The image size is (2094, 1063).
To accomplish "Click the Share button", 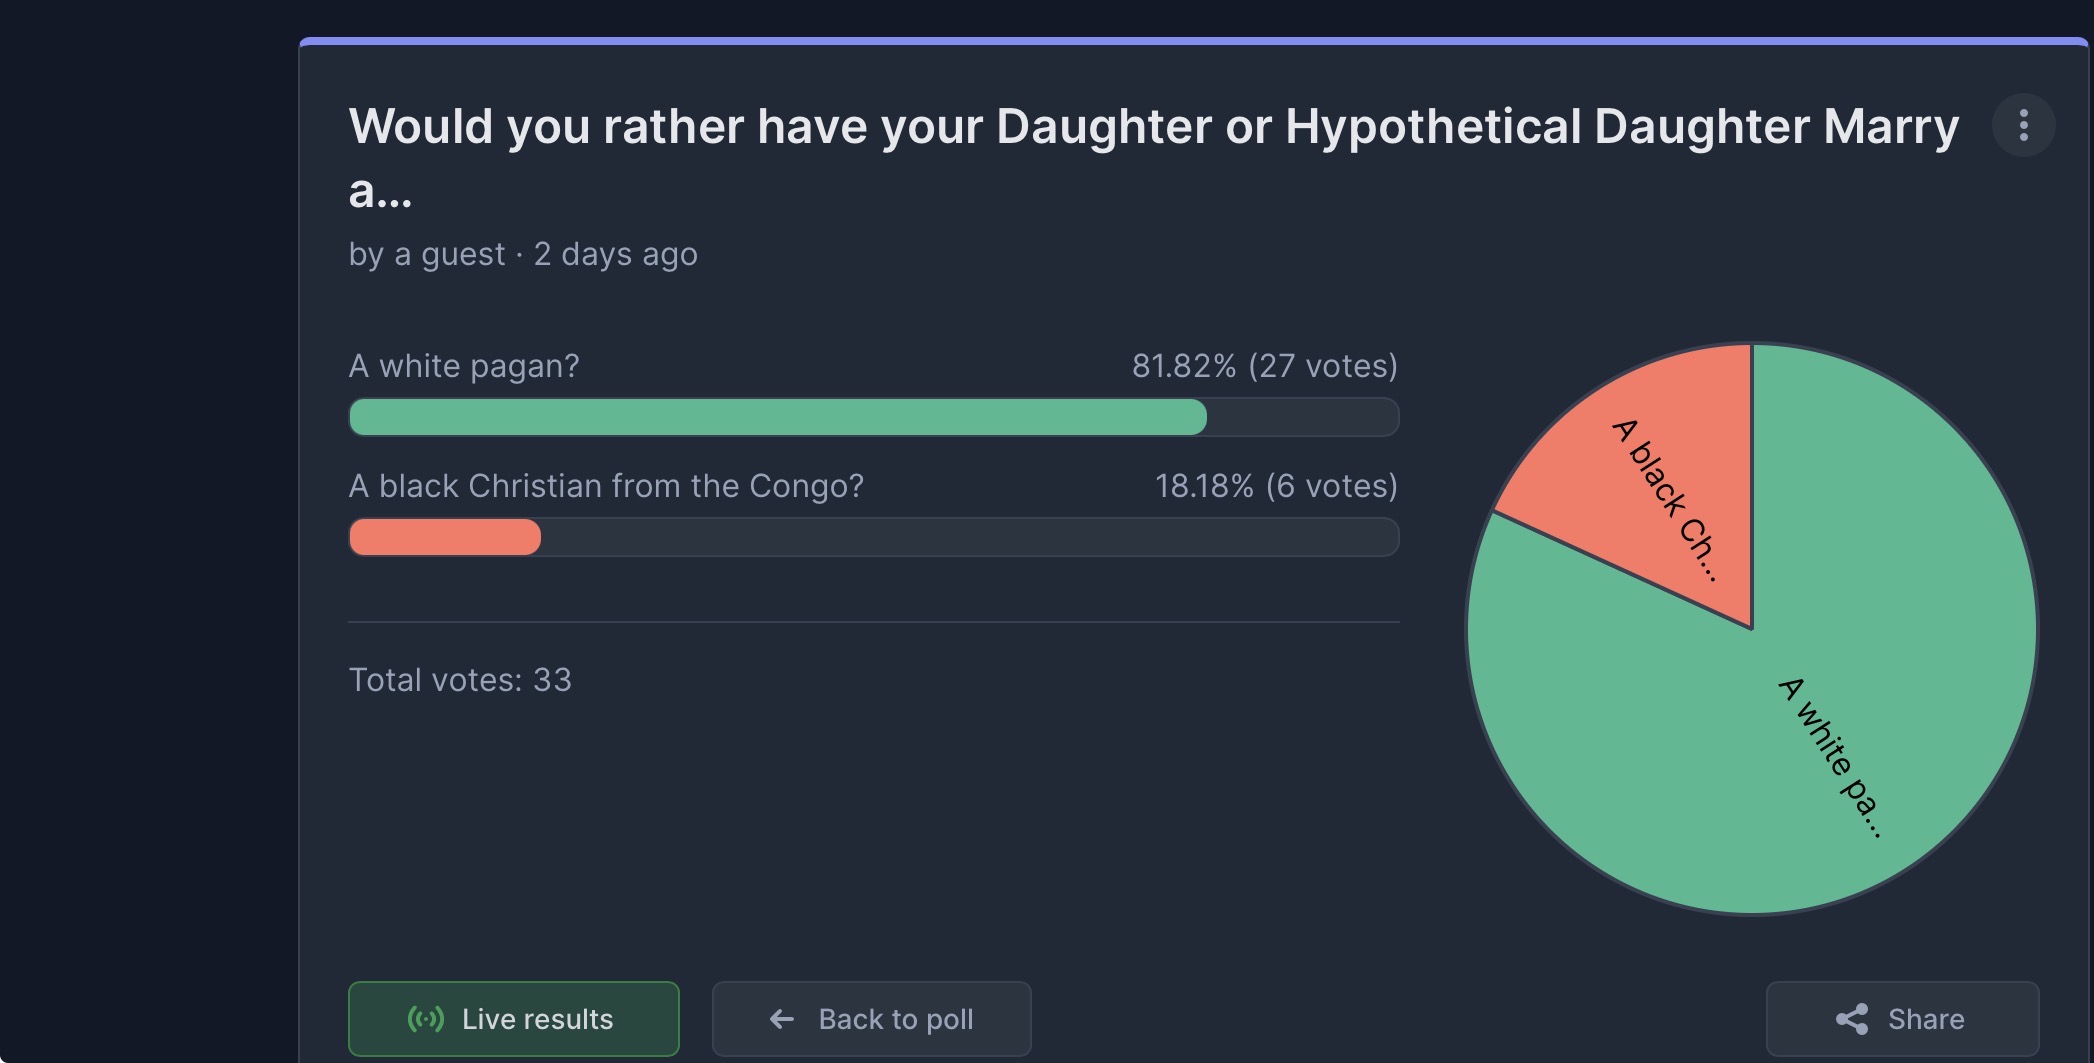I will pos(1902,1019).
